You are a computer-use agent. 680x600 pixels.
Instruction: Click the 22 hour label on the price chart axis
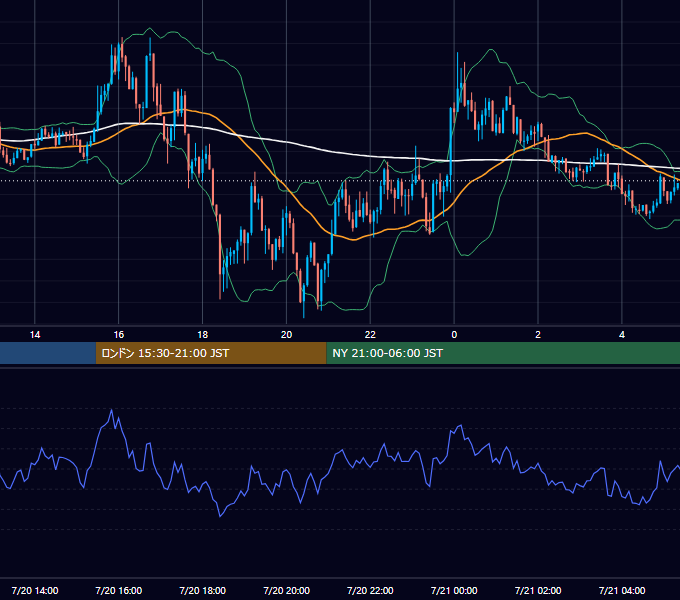[x=370, y=335]
